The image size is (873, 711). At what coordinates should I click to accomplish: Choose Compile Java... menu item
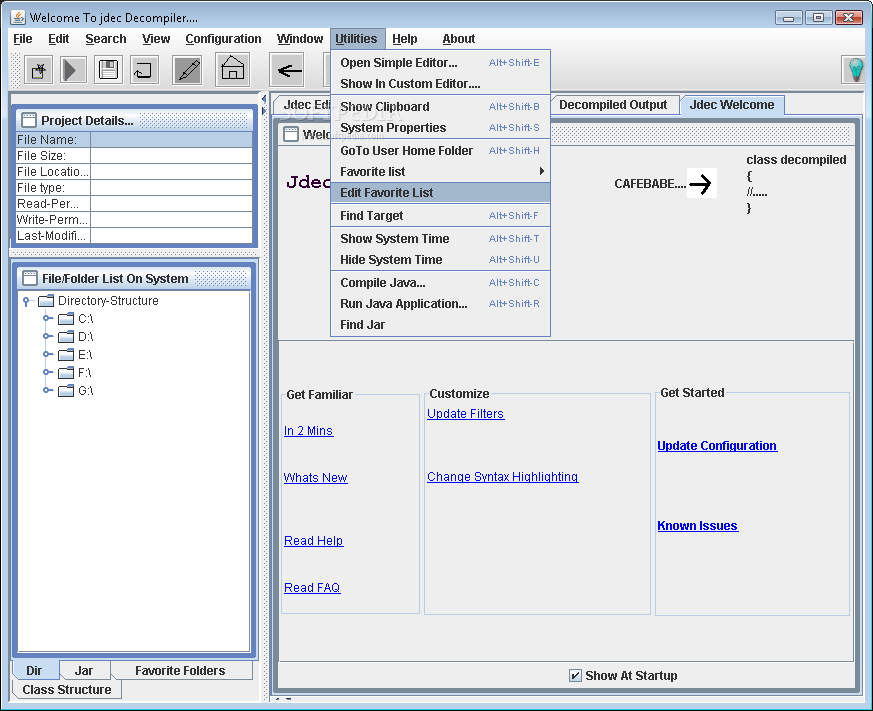[x=440, y=283]
